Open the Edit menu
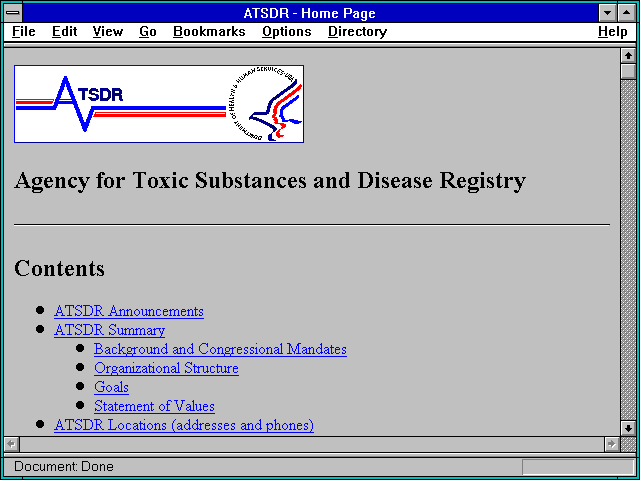Image resolution: width=640 pixels, height=480 pixels. (64, 32)
